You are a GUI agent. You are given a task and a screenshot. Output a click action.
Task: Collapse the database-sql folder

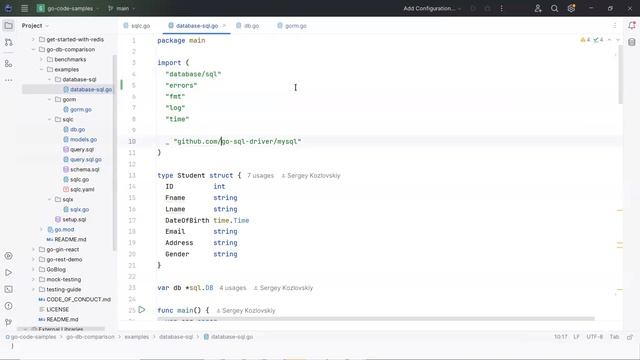tap(49, 80)
